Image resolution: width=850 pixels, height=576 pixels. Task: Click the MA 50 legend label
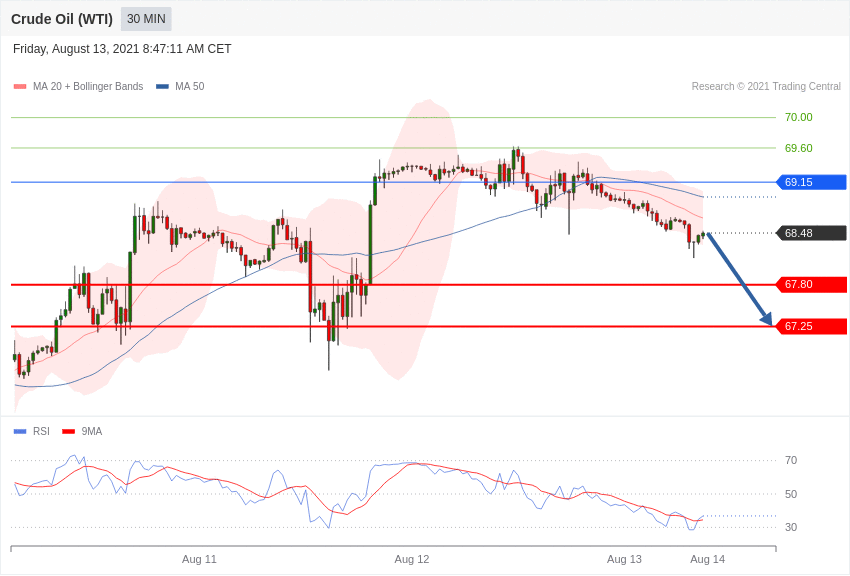point(189,86)
